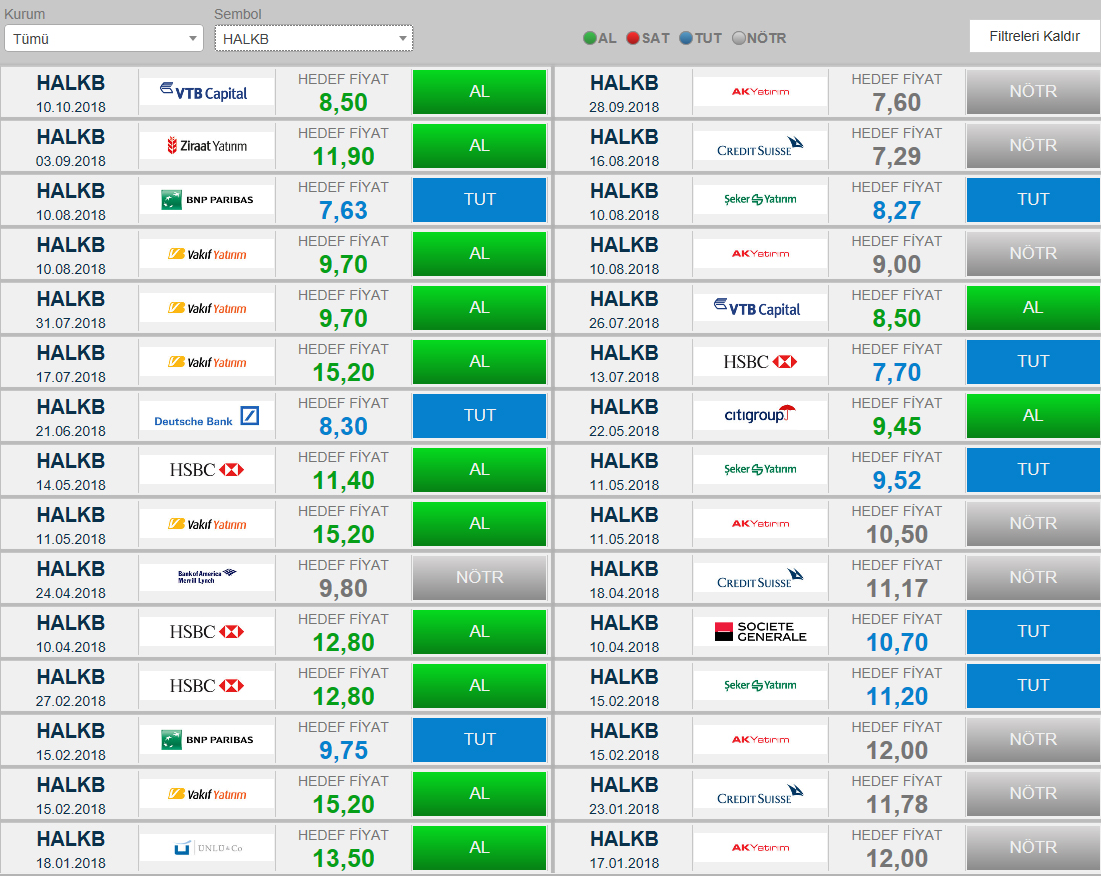The image size is (1101, 876).
Task: Click the date 10.10.2018
Action: click(x=71, y=107)
